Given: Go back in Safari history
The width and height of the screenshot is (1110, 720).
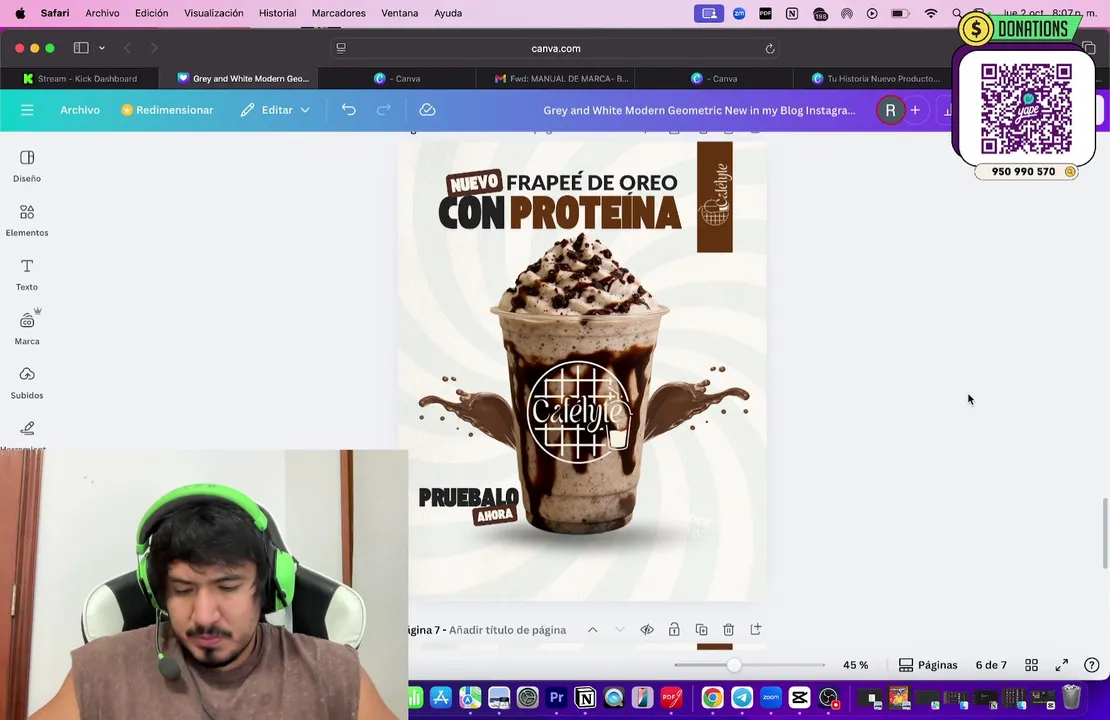Looking at the screenshot, I should 127,47.
